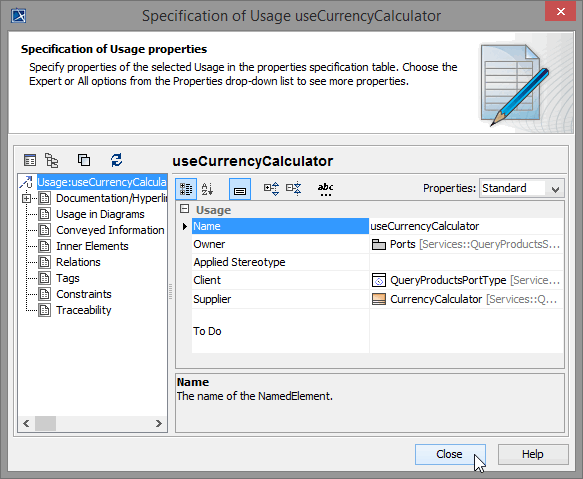Open the Properties Standard dropdown
The width and height of the screenshot is (583, 479).
522,188
